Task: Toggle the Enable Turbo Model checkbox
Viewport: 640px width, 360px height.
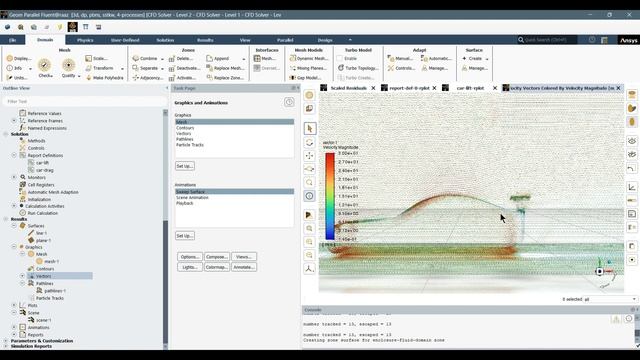Action: click(x=340, y=58)
